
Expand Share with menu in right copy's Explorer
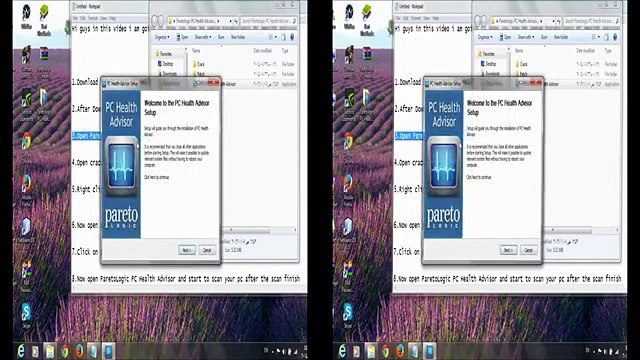point(525,37)
